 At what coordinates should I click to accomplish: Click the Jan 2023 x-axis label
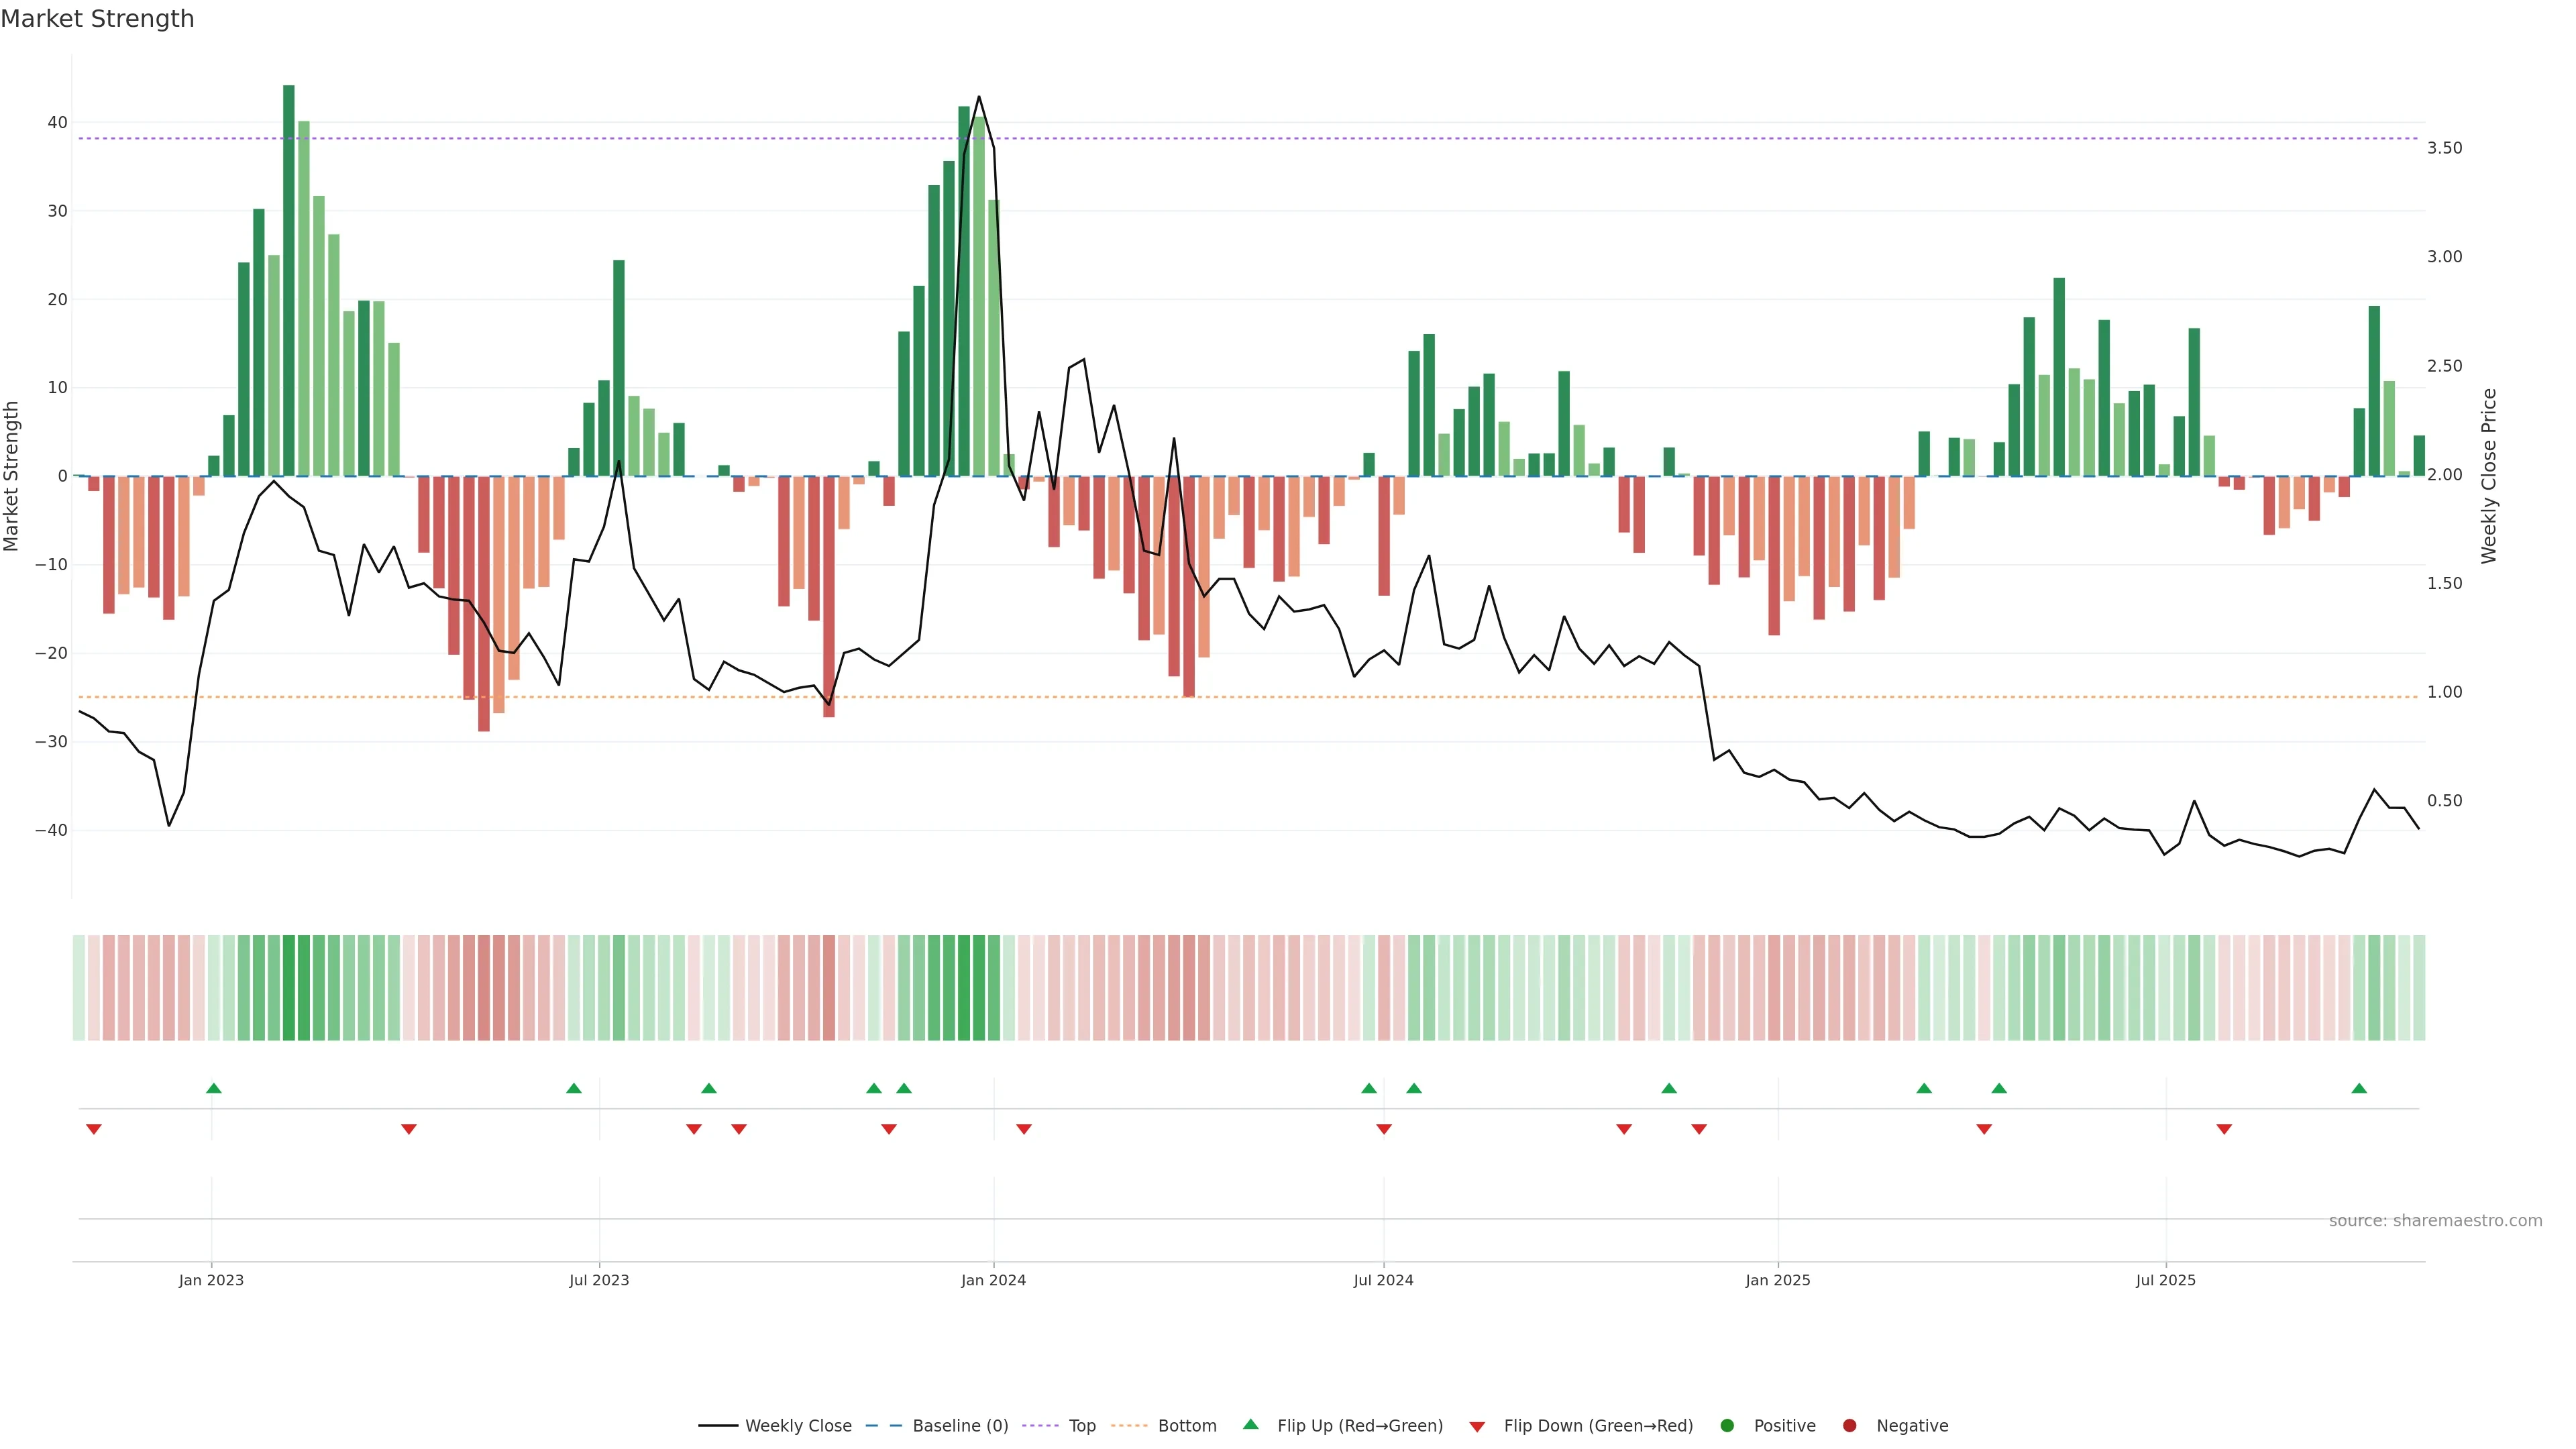(211, 1280)
